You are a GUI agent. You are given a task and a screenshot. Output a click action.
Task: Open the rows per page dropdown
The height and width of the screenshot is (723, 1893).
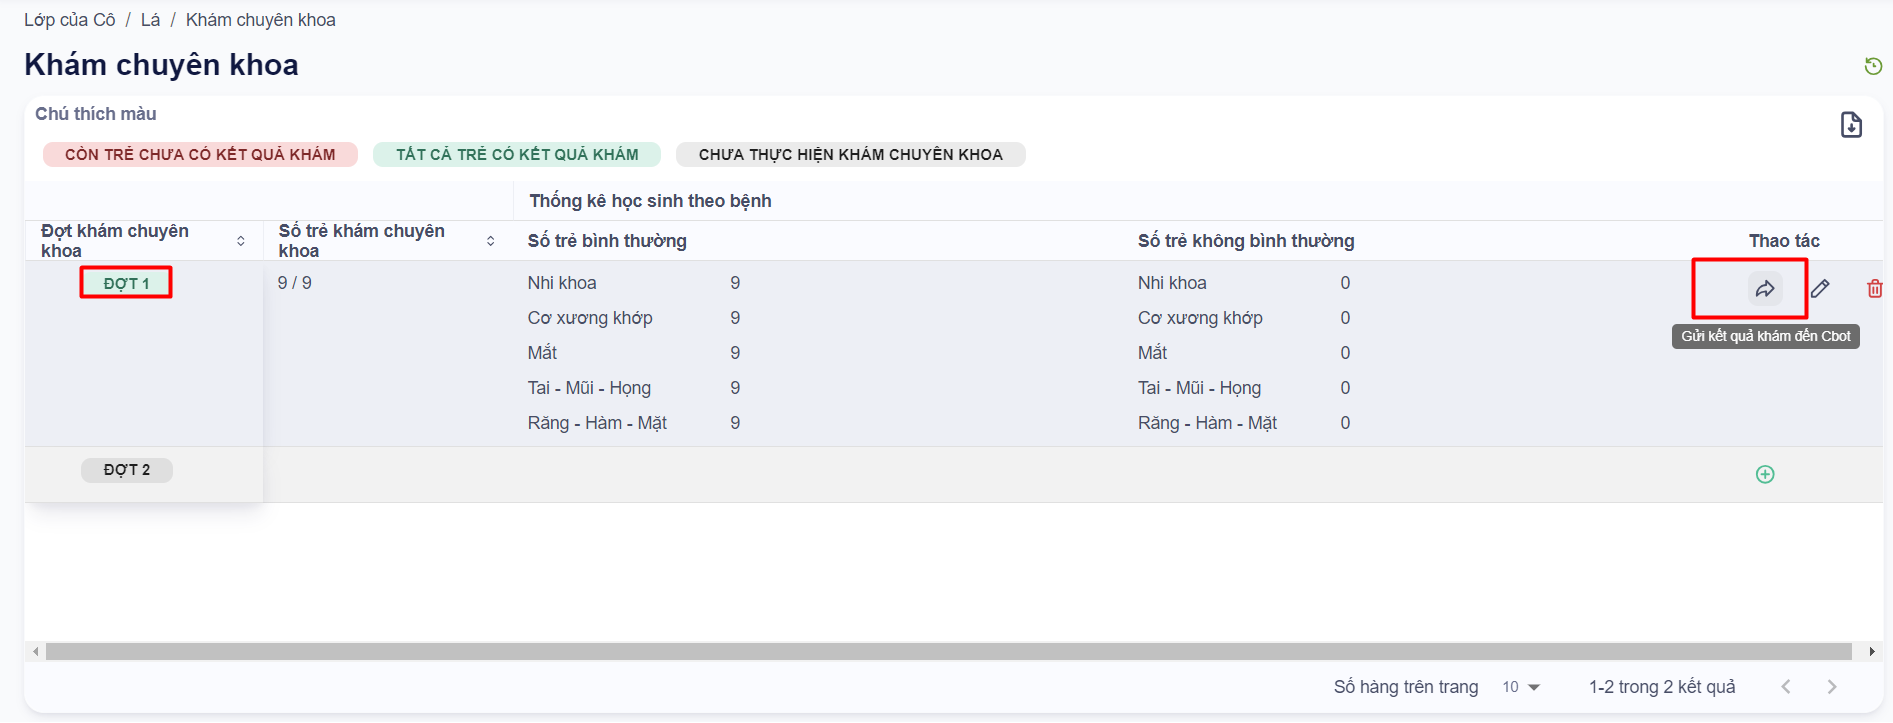(1521, 687)
